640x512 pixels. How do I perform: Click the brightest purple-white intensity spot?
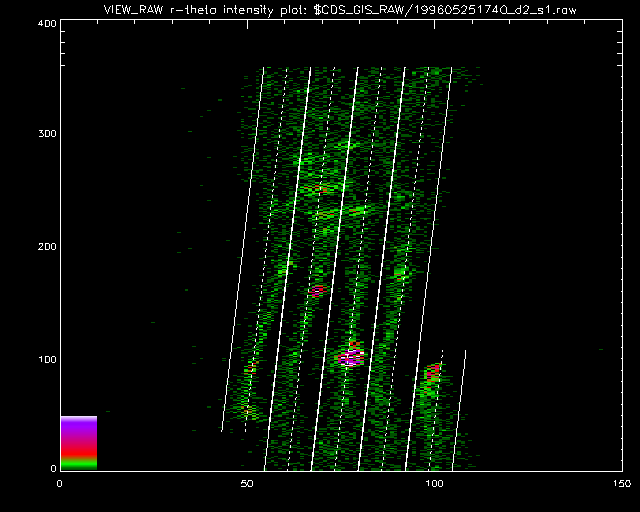351,357
